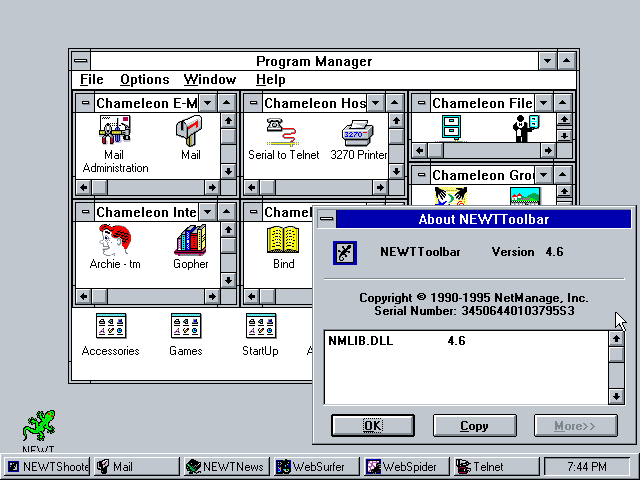Click the lizard icon in About NEWTToolbar
This screenshot has width=640, height=480.
coord(345,253)
